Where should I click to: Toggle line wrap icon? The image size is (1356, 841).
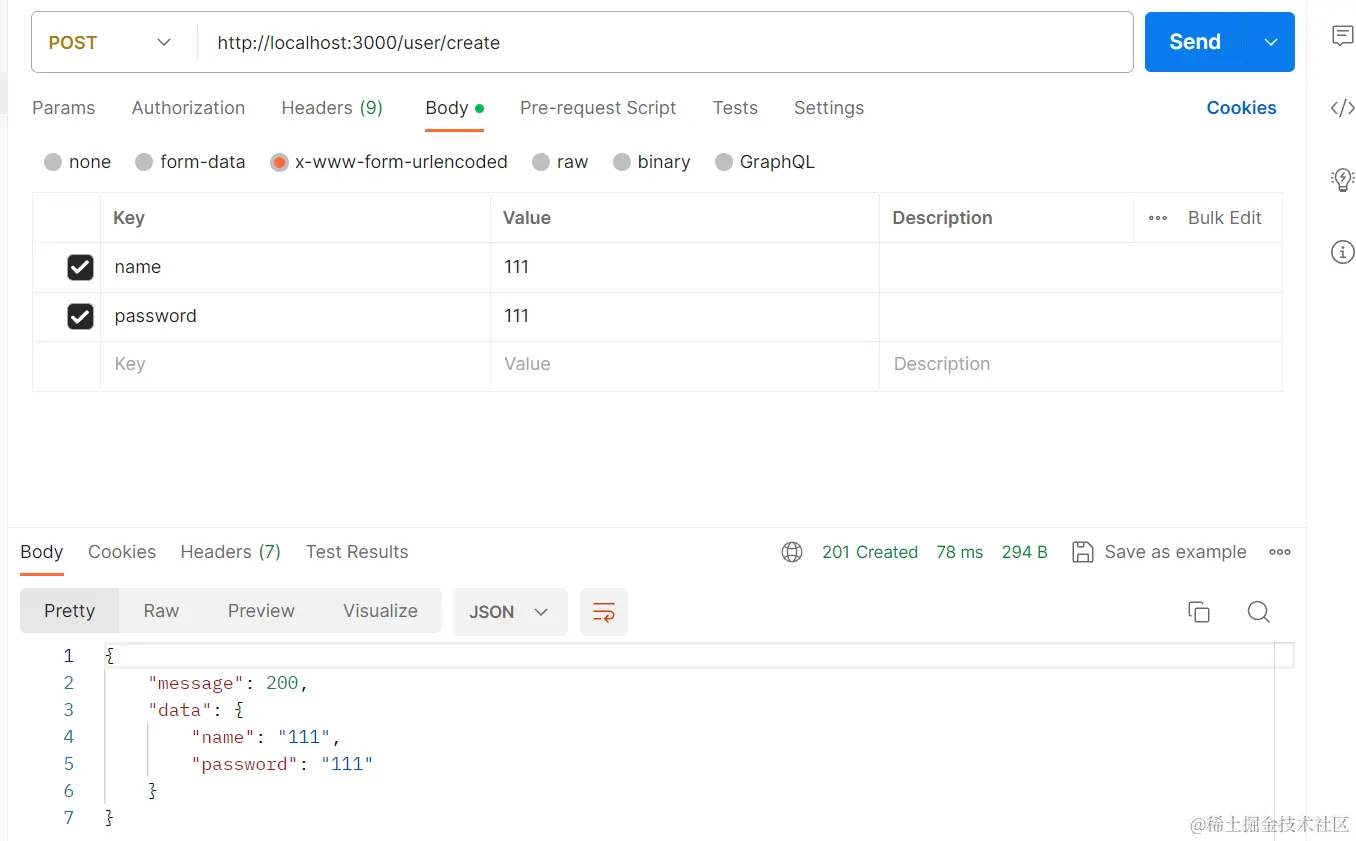click(604, 612)
